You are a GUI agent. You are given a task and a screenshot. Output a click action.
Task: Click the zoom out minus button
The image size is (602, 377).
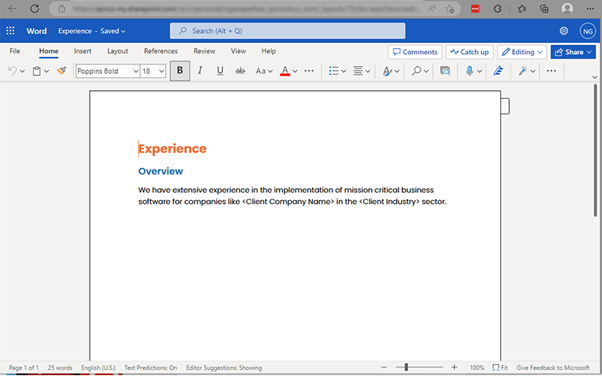click(384, 367)
